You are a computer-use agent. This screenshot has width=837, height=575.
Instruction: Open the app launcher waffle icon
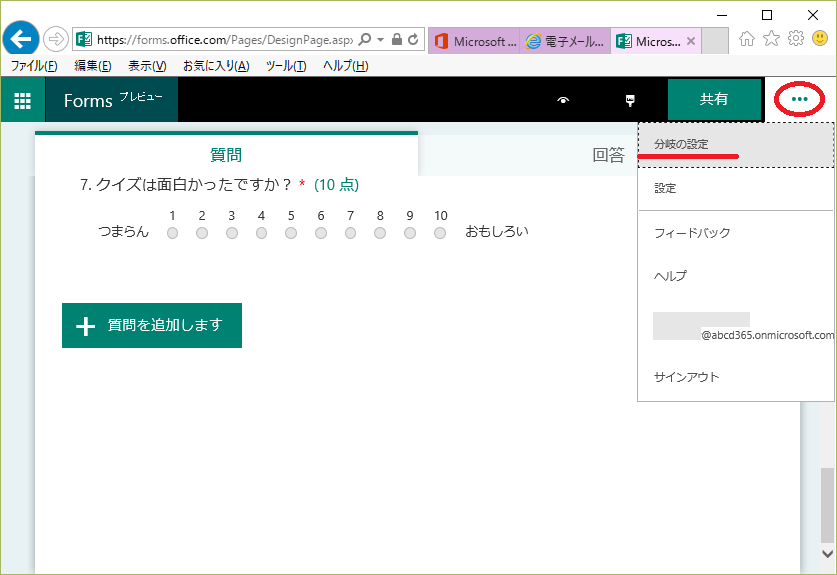click(x=22, y=100)
